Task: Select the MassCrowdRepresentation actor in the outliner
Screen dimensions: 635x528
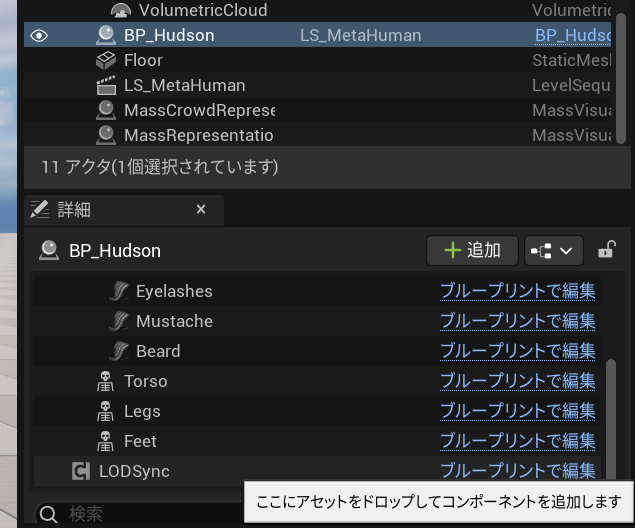Action: (x=198, y=110)
